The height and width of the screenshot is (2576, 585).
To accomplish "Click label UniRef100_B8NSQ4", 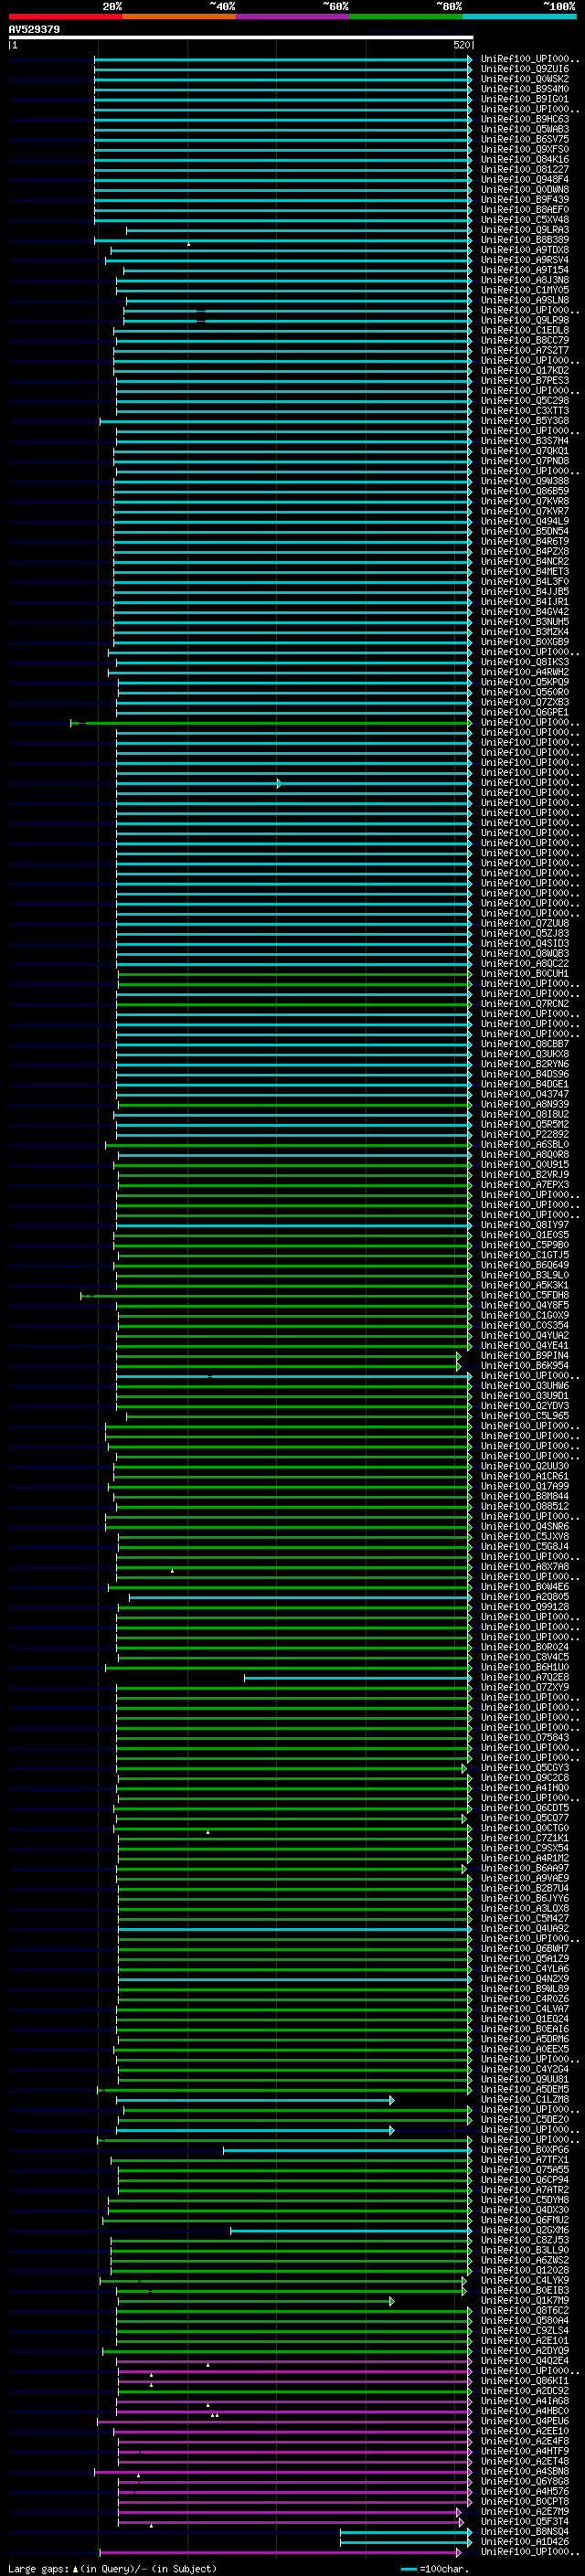I will [x=525, y=2531].
